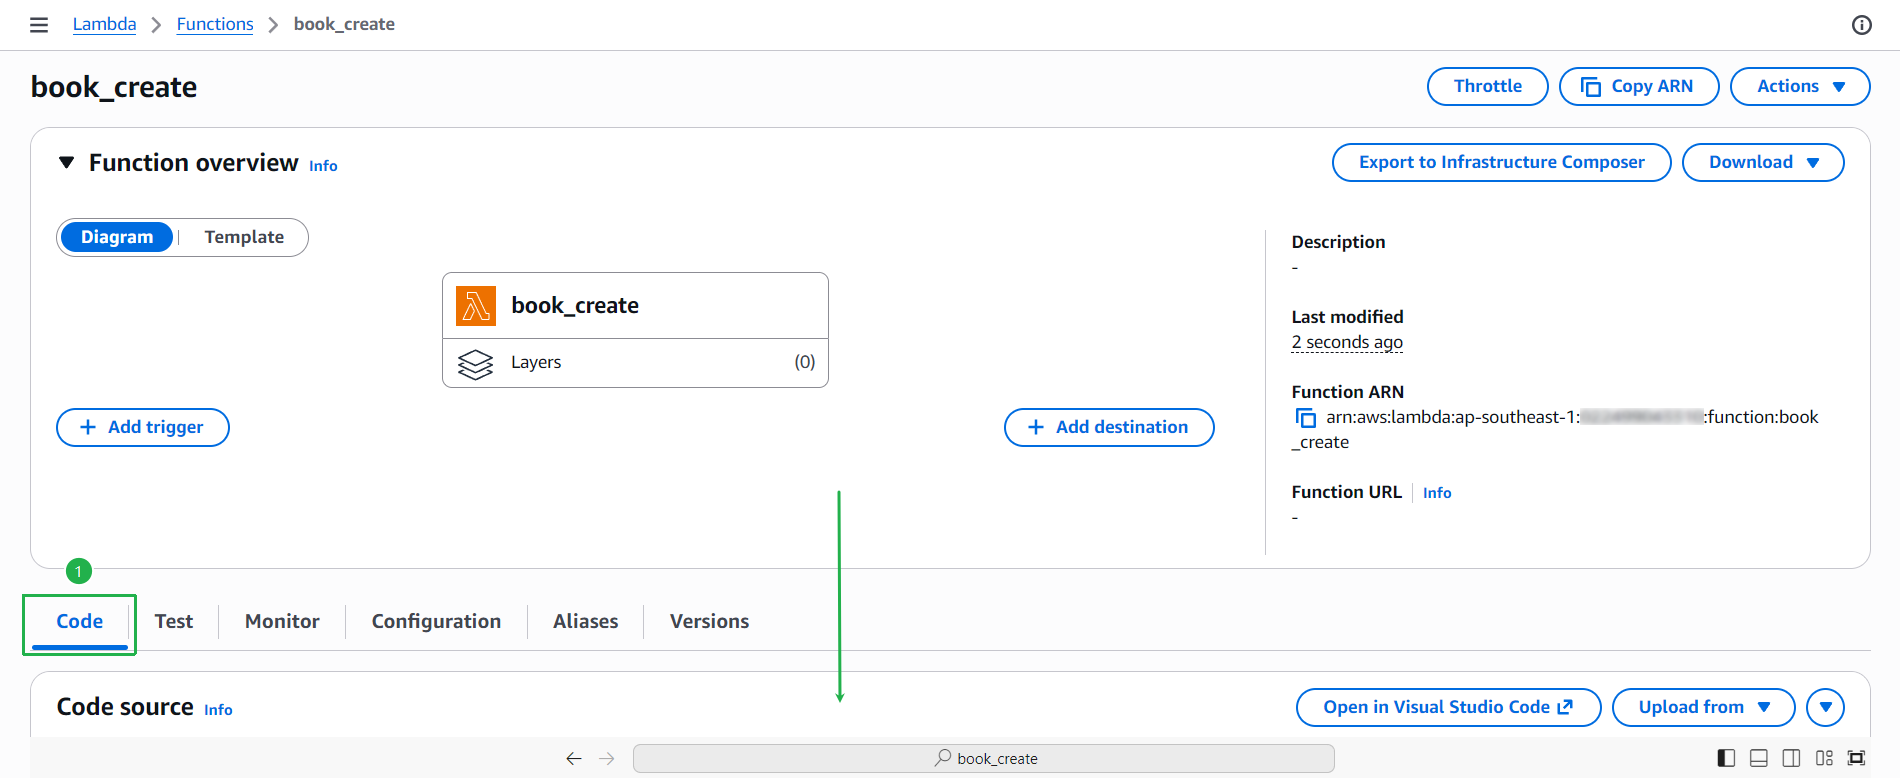Go to the Lambda breadcrumb link

pyautogui.click(x=104, y=24)
